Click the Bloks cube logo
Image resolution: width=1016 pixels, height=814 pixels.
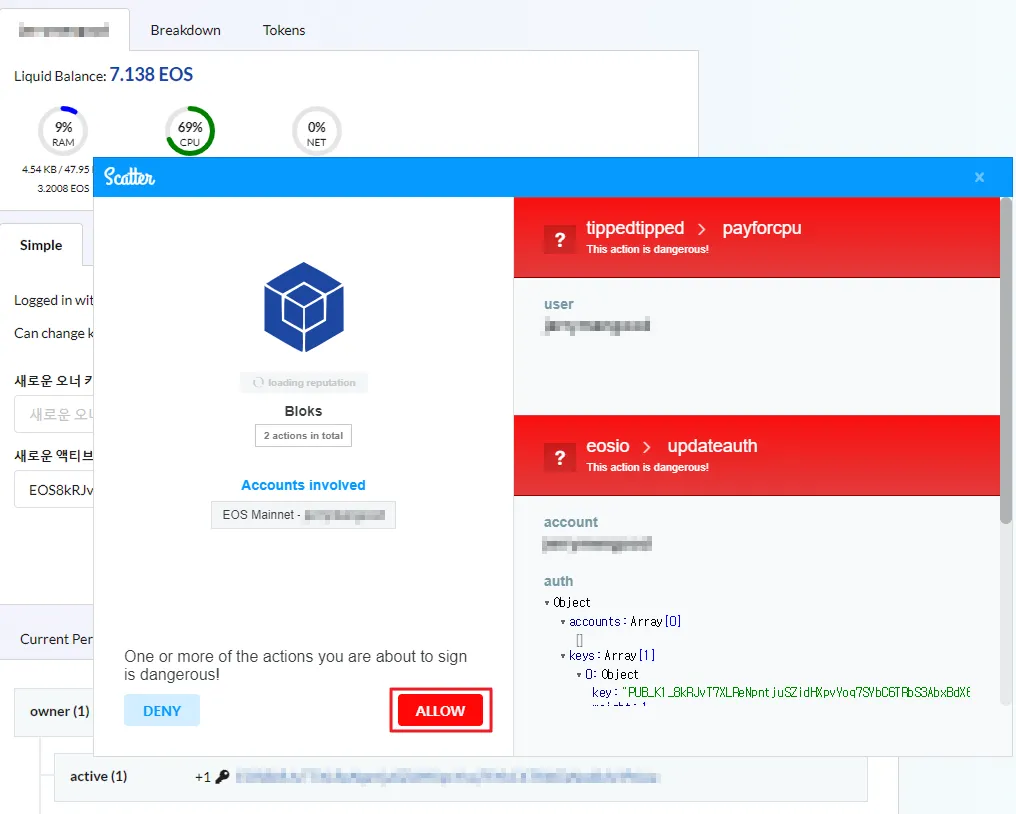pyautogui.click(x=304, y=307)
